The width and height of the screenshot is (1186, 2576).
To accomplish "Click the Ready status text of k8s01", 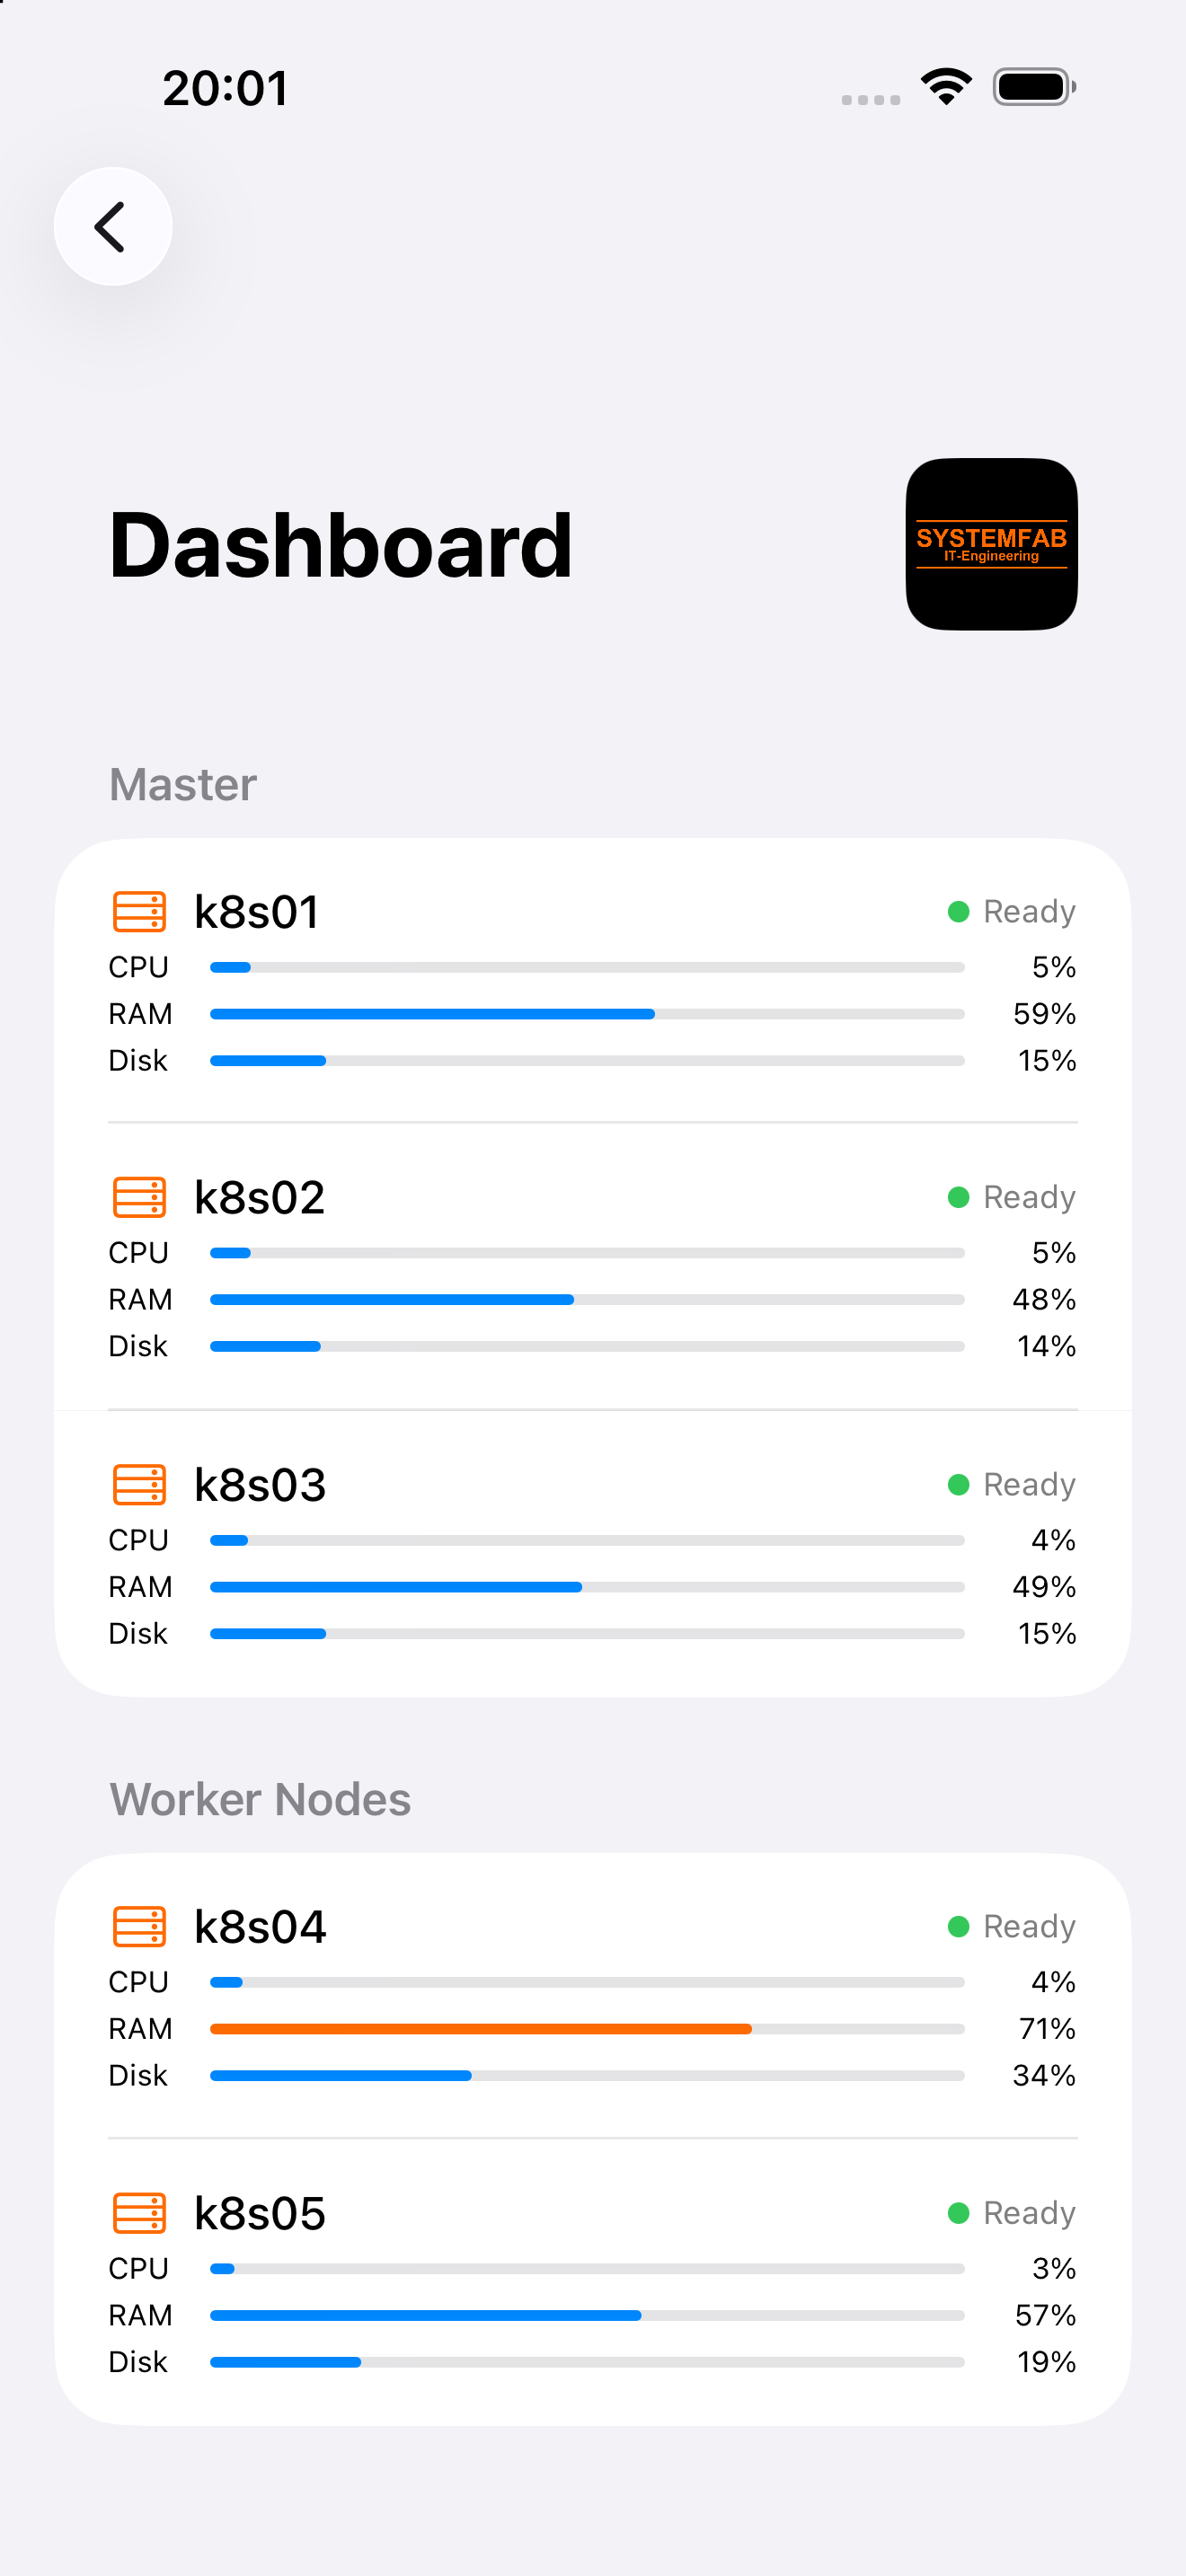I will point(1029,912).
